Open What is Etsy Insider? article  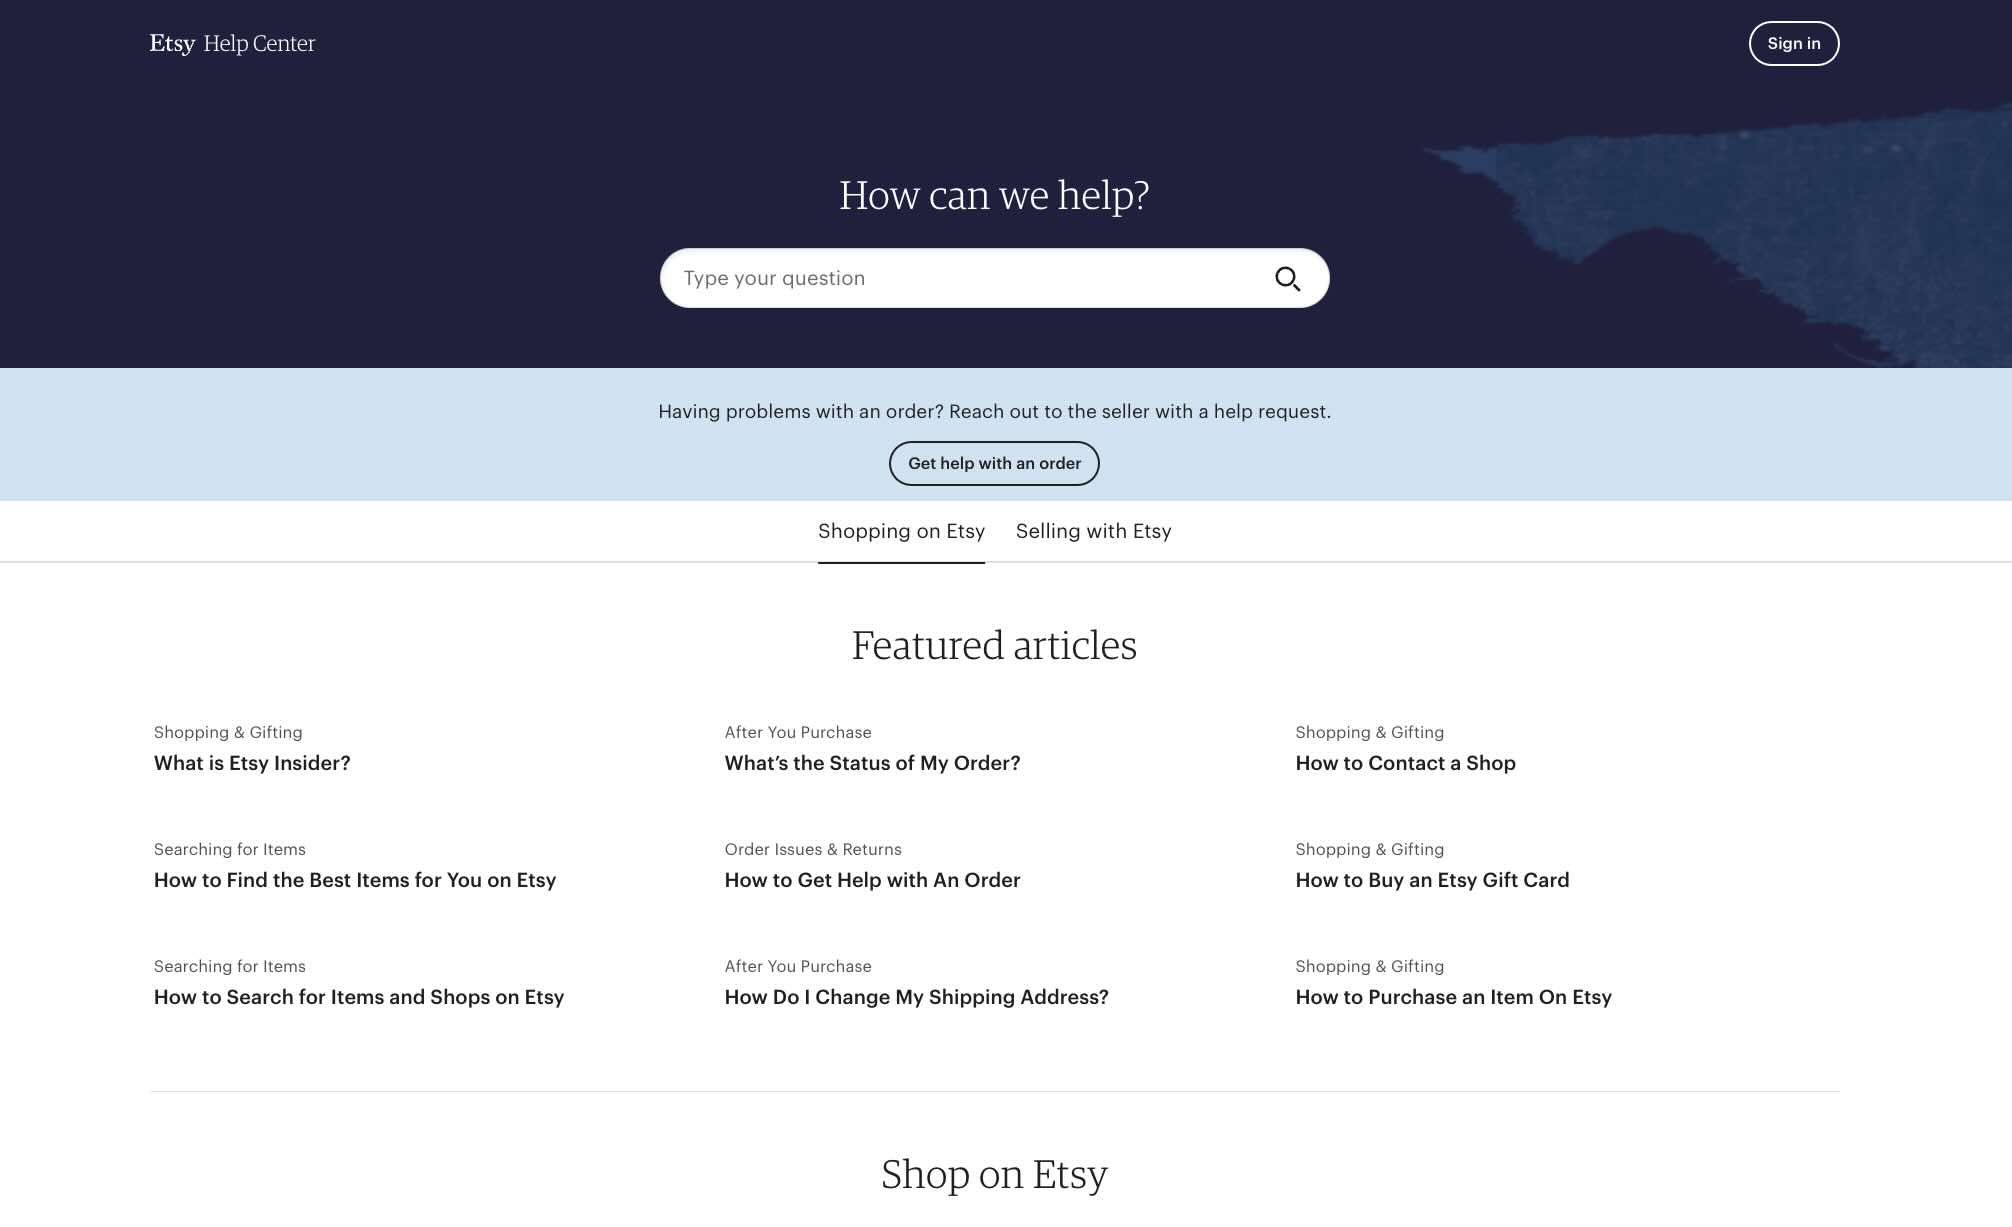pos(252,763)
